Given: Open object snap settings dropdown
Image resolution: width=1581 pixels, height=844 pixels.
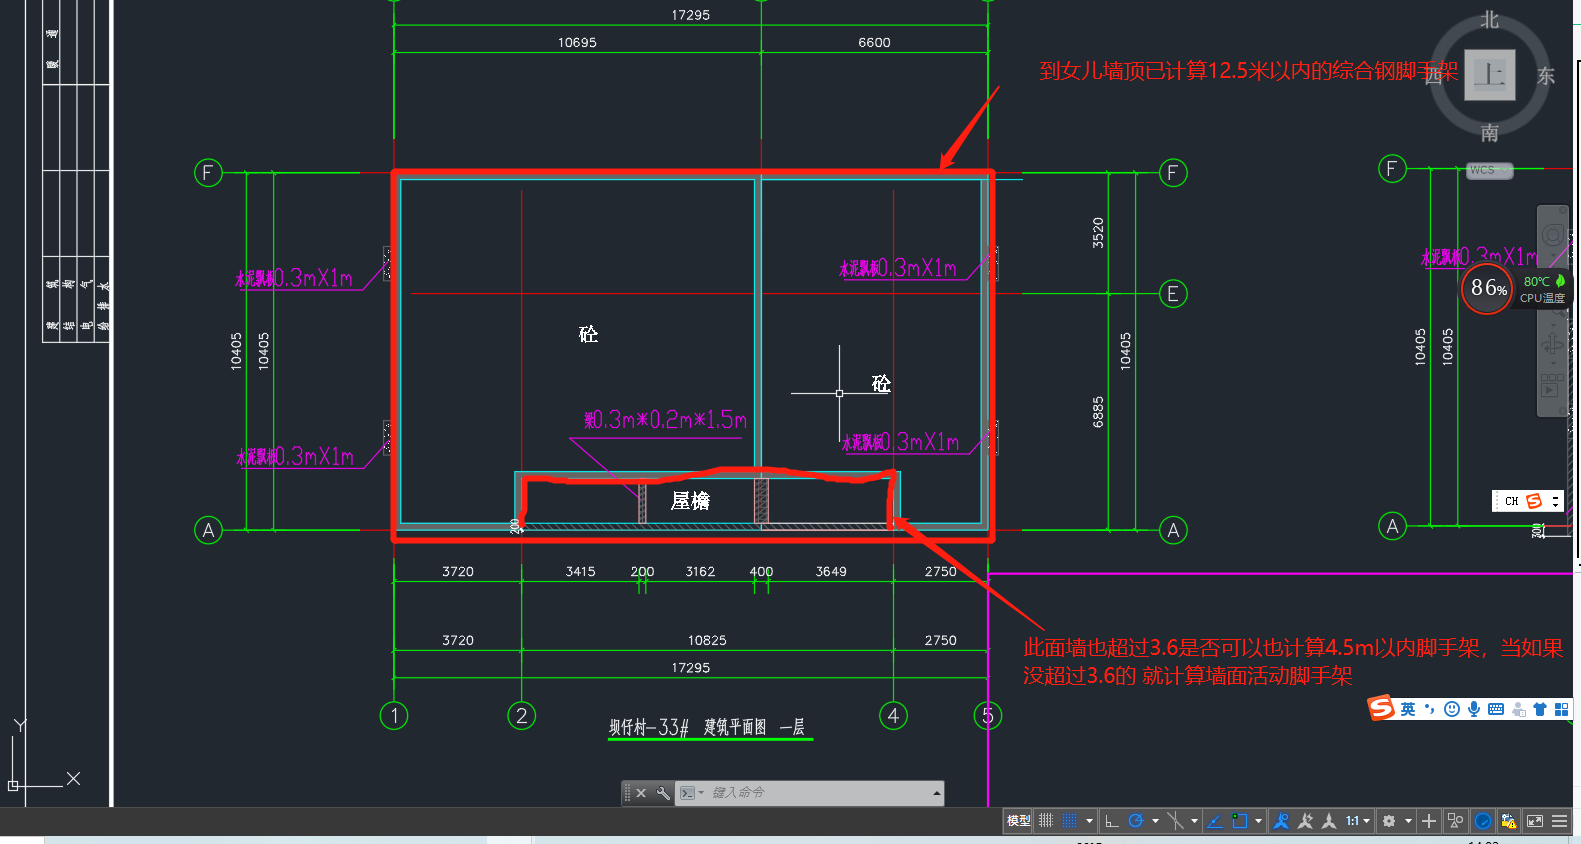Looking at the screenshot, I should point(1258,821).
